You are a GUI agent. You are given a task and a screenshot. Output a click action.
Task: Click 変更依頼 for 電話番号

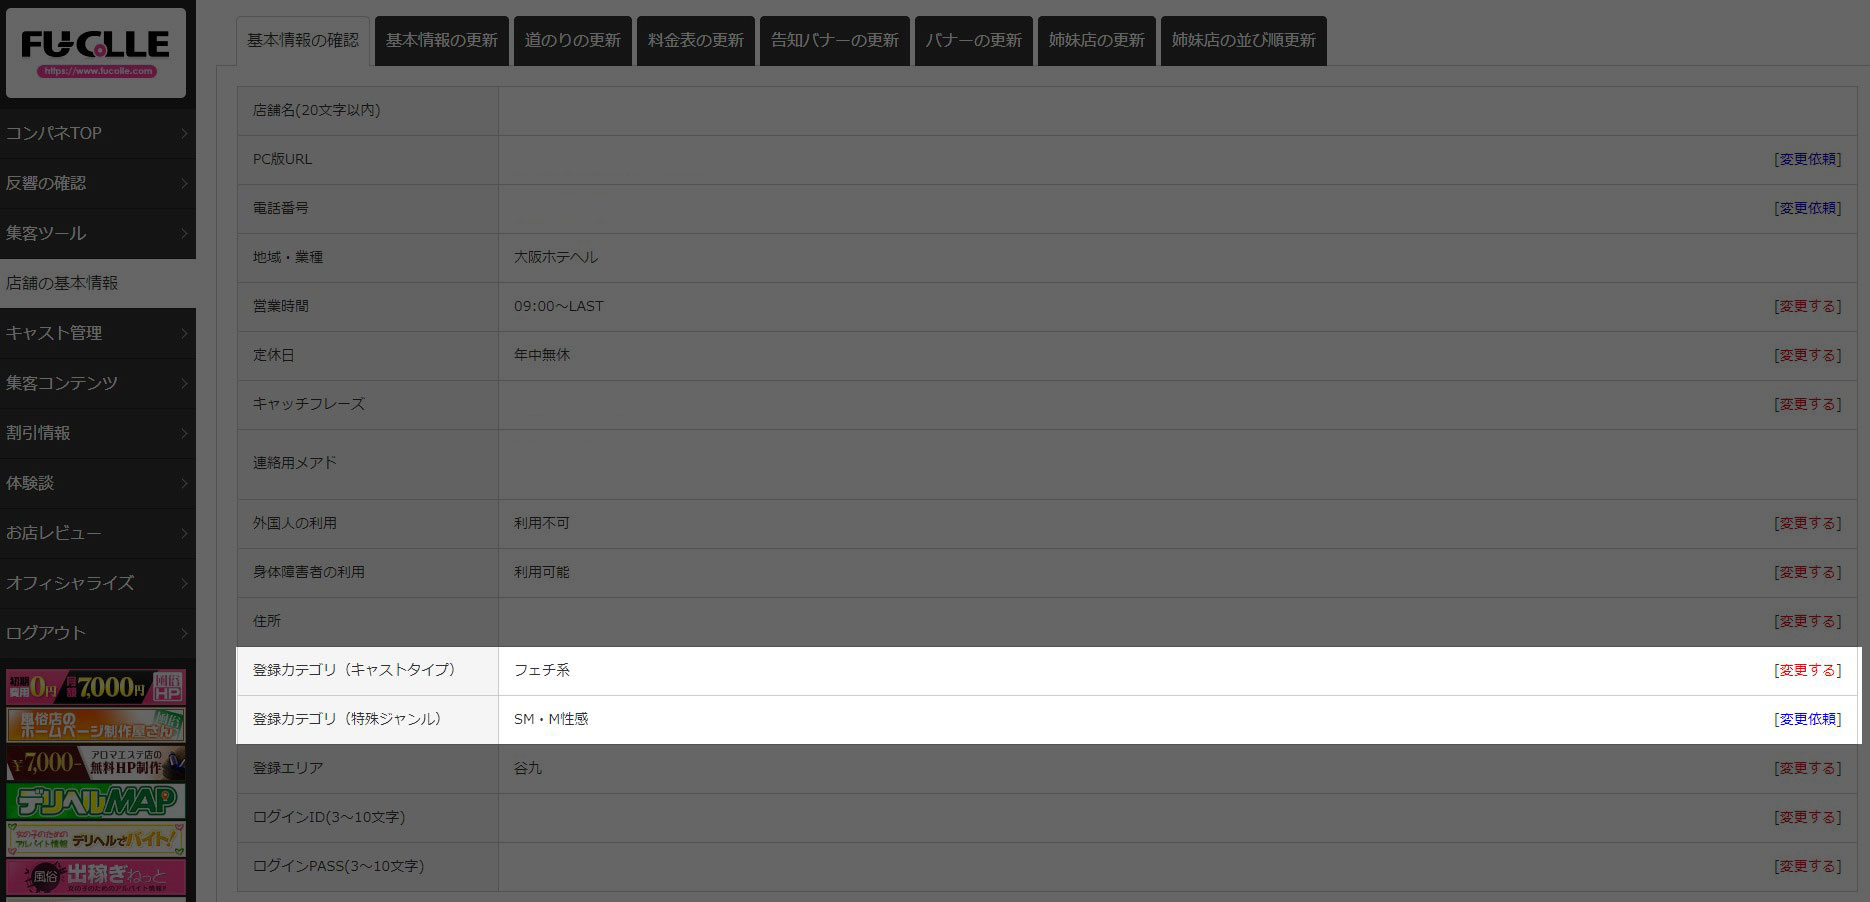1807,208
